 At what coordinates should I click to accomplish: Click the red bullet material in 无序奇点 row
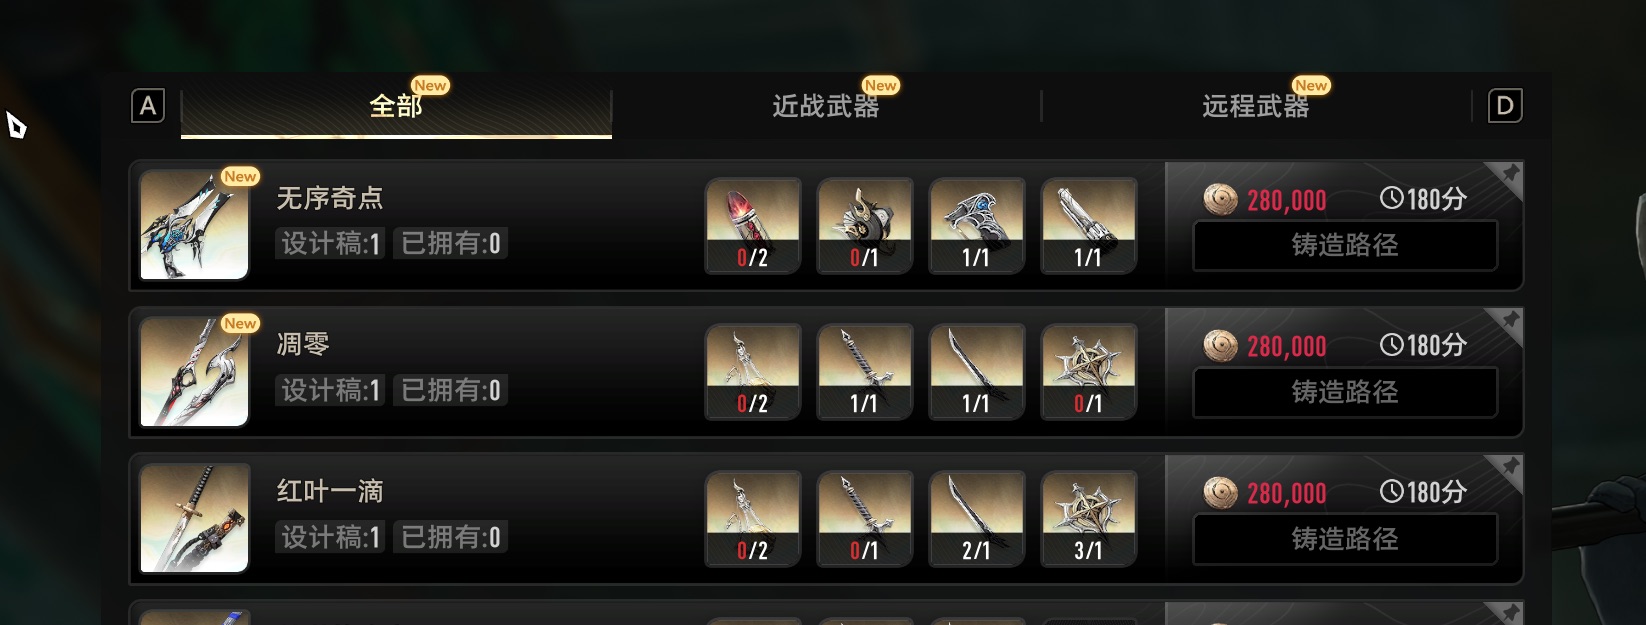point(753,226)
